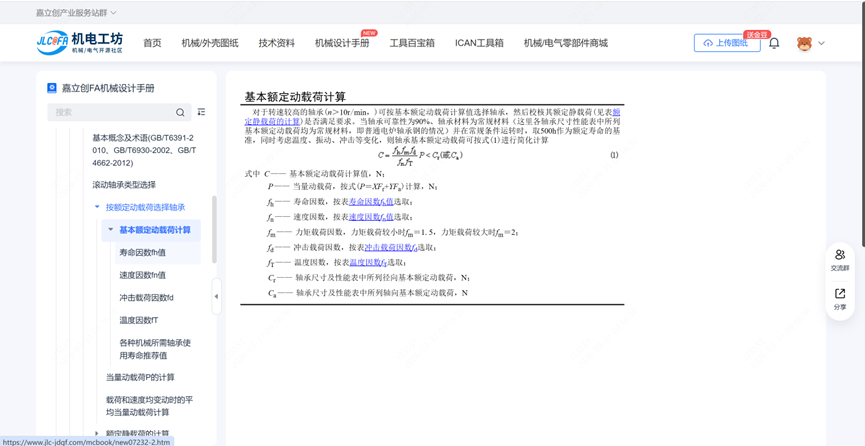Click the sidebar vertical scrollbar

point(214,230)
